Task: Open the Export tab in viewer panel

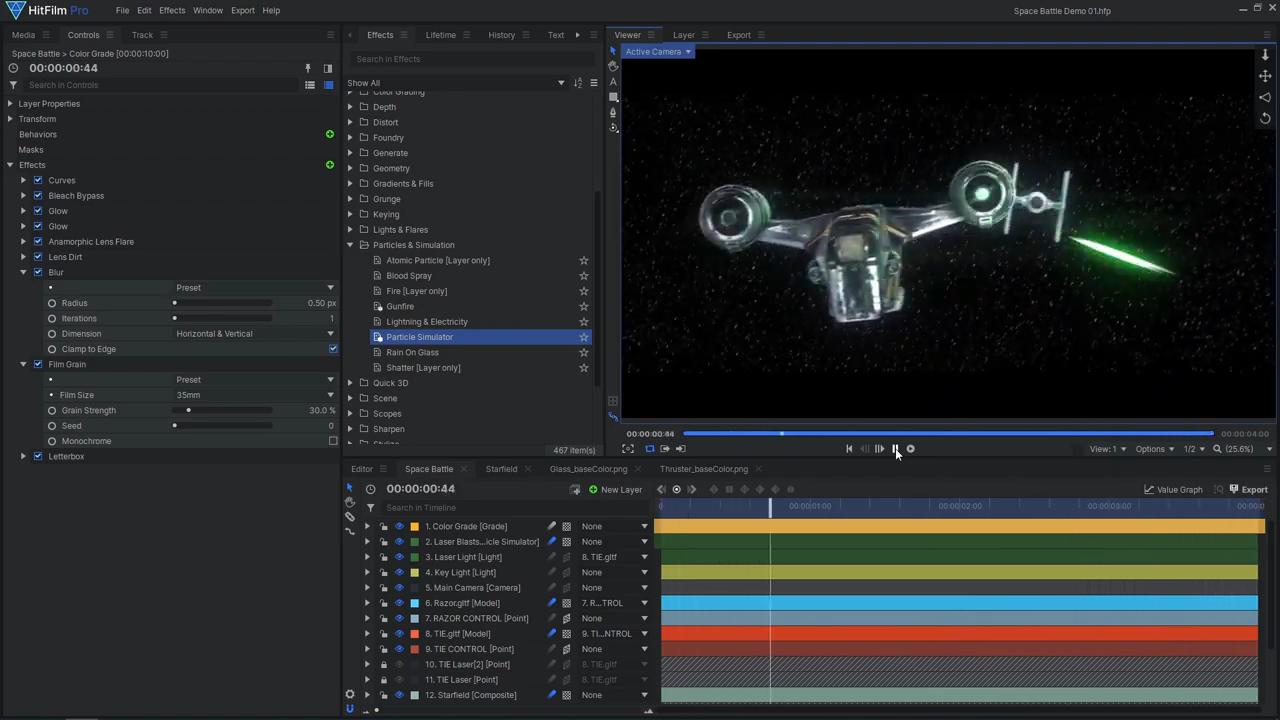Action: (739, 35)
